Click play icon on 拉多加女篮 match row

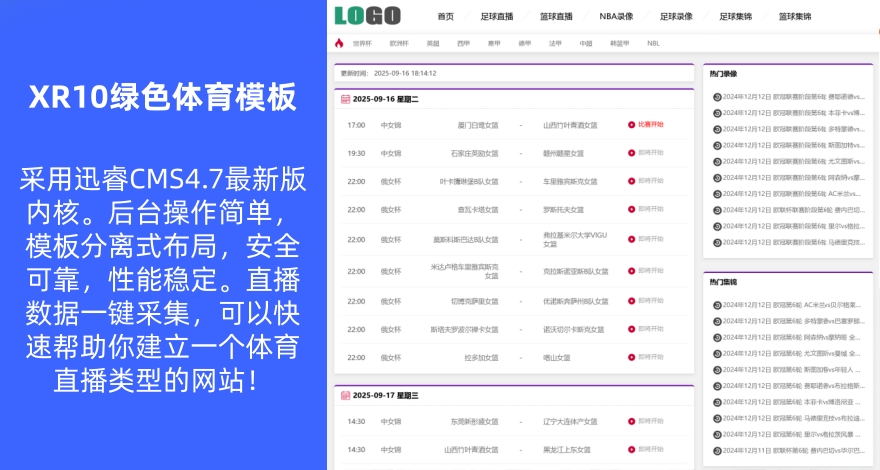click(x=631, y=357)
